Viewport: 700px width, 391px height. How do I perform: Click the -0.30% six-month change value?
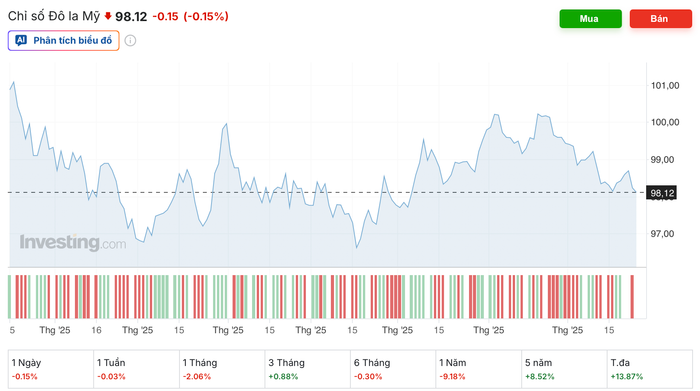click(368, 376)
